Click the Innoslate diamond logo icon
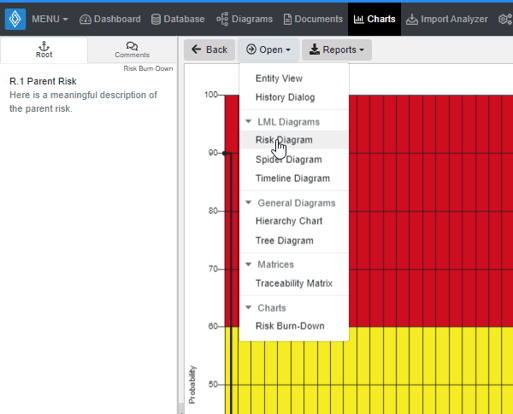This screenshot has width=513, height=414. pyautogui.click(x=15, y=19)
